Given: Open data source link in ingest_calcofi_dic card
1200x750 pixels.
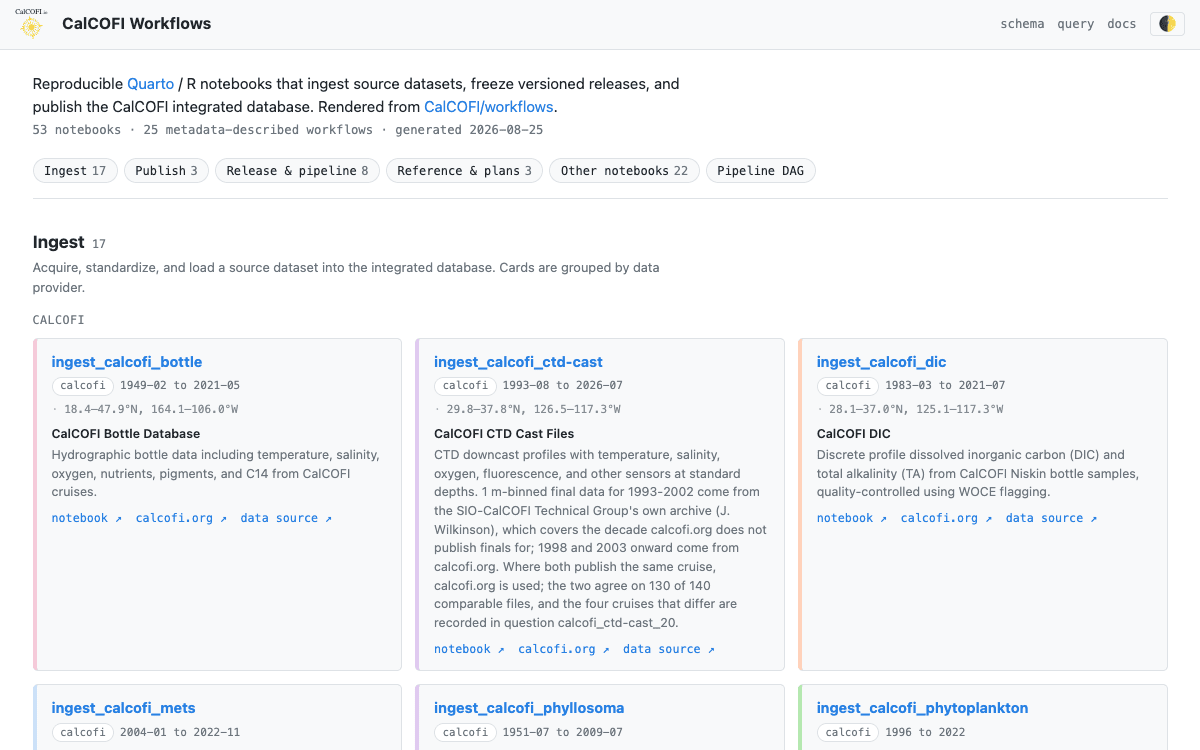Looking at the screenshot, I should click(1051, 518).
